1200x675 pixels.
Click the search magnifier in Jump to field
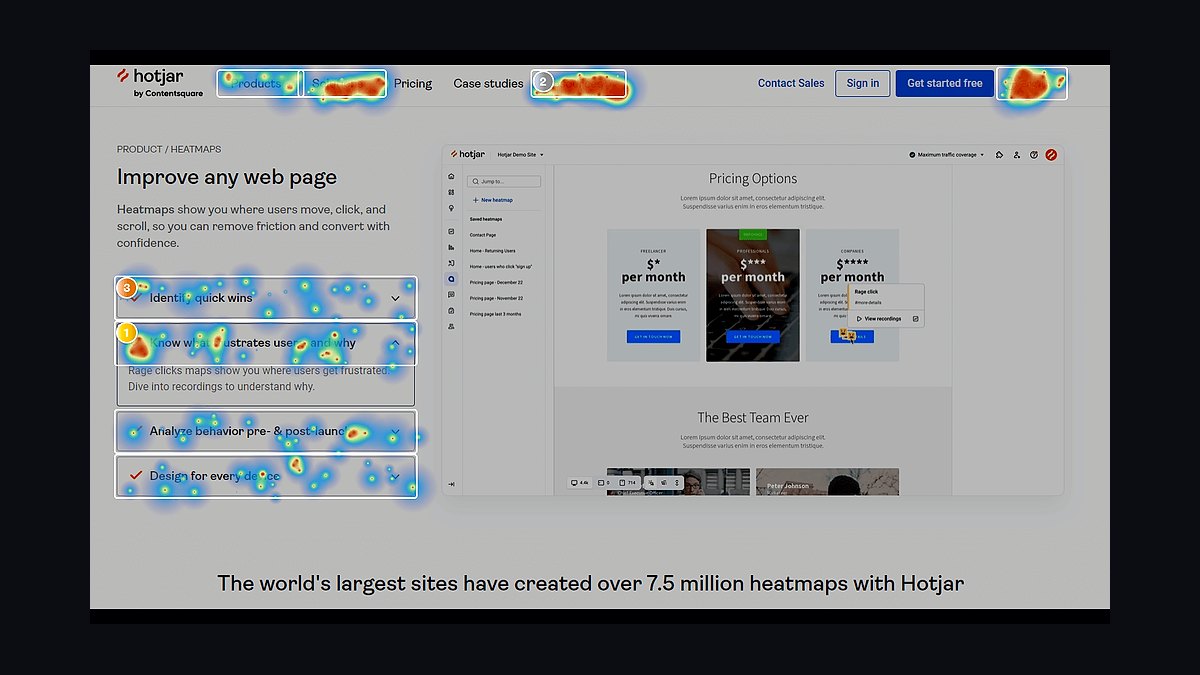[474, 182]
